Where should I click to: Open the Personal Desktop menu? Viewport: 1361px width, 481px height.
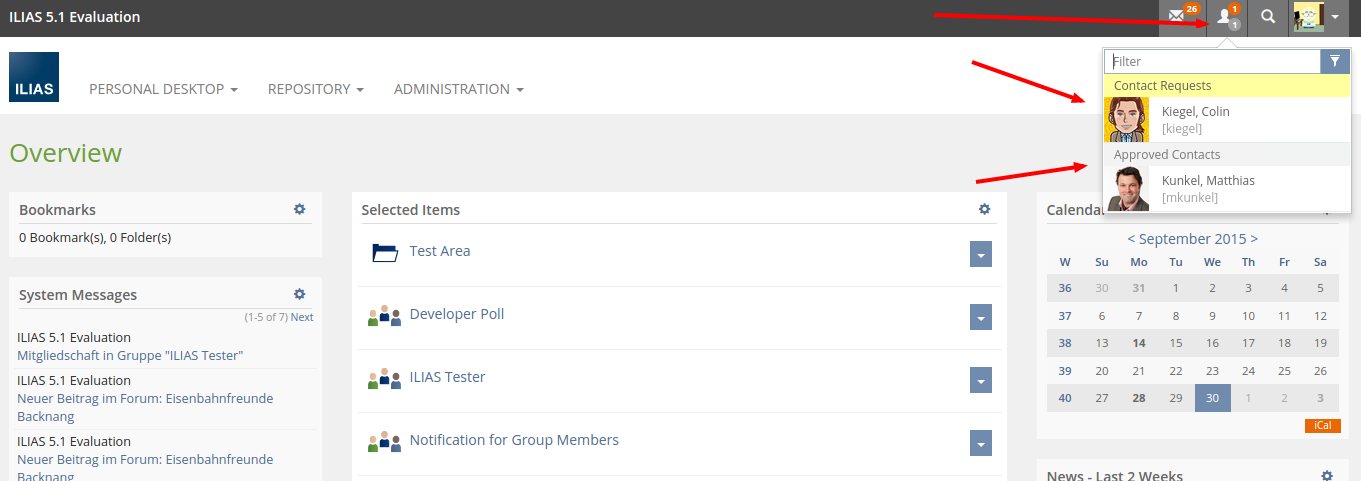[163, 89]
